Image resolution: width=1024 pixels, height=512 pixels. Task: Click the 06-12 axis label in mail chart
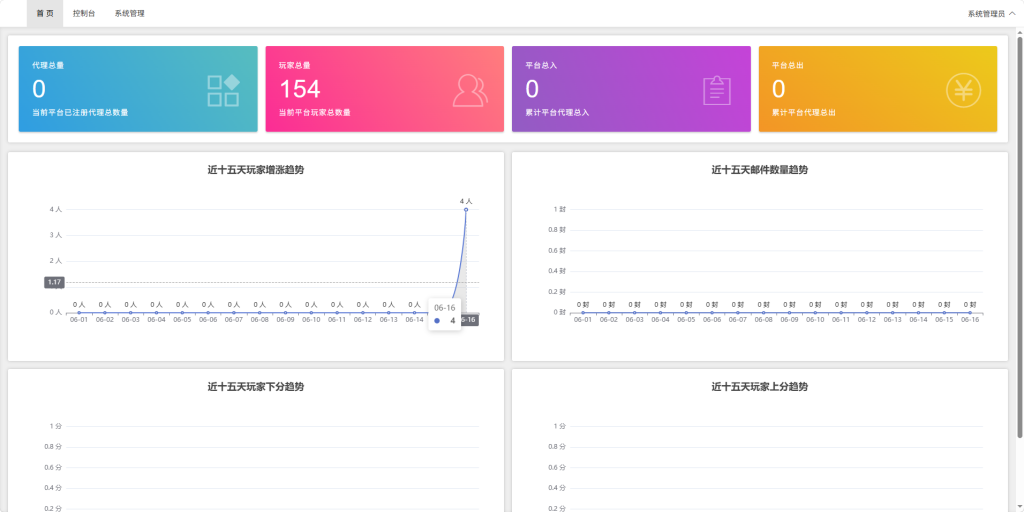coord(867,320)
